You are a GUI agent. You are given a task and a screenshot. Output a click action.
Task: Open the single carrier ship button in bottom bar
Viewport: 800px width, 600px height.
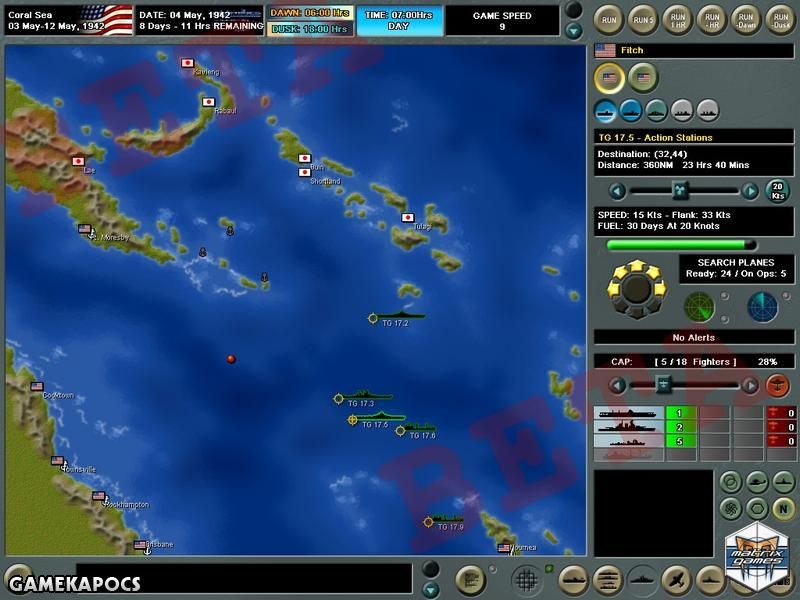(x=573, y=580)
